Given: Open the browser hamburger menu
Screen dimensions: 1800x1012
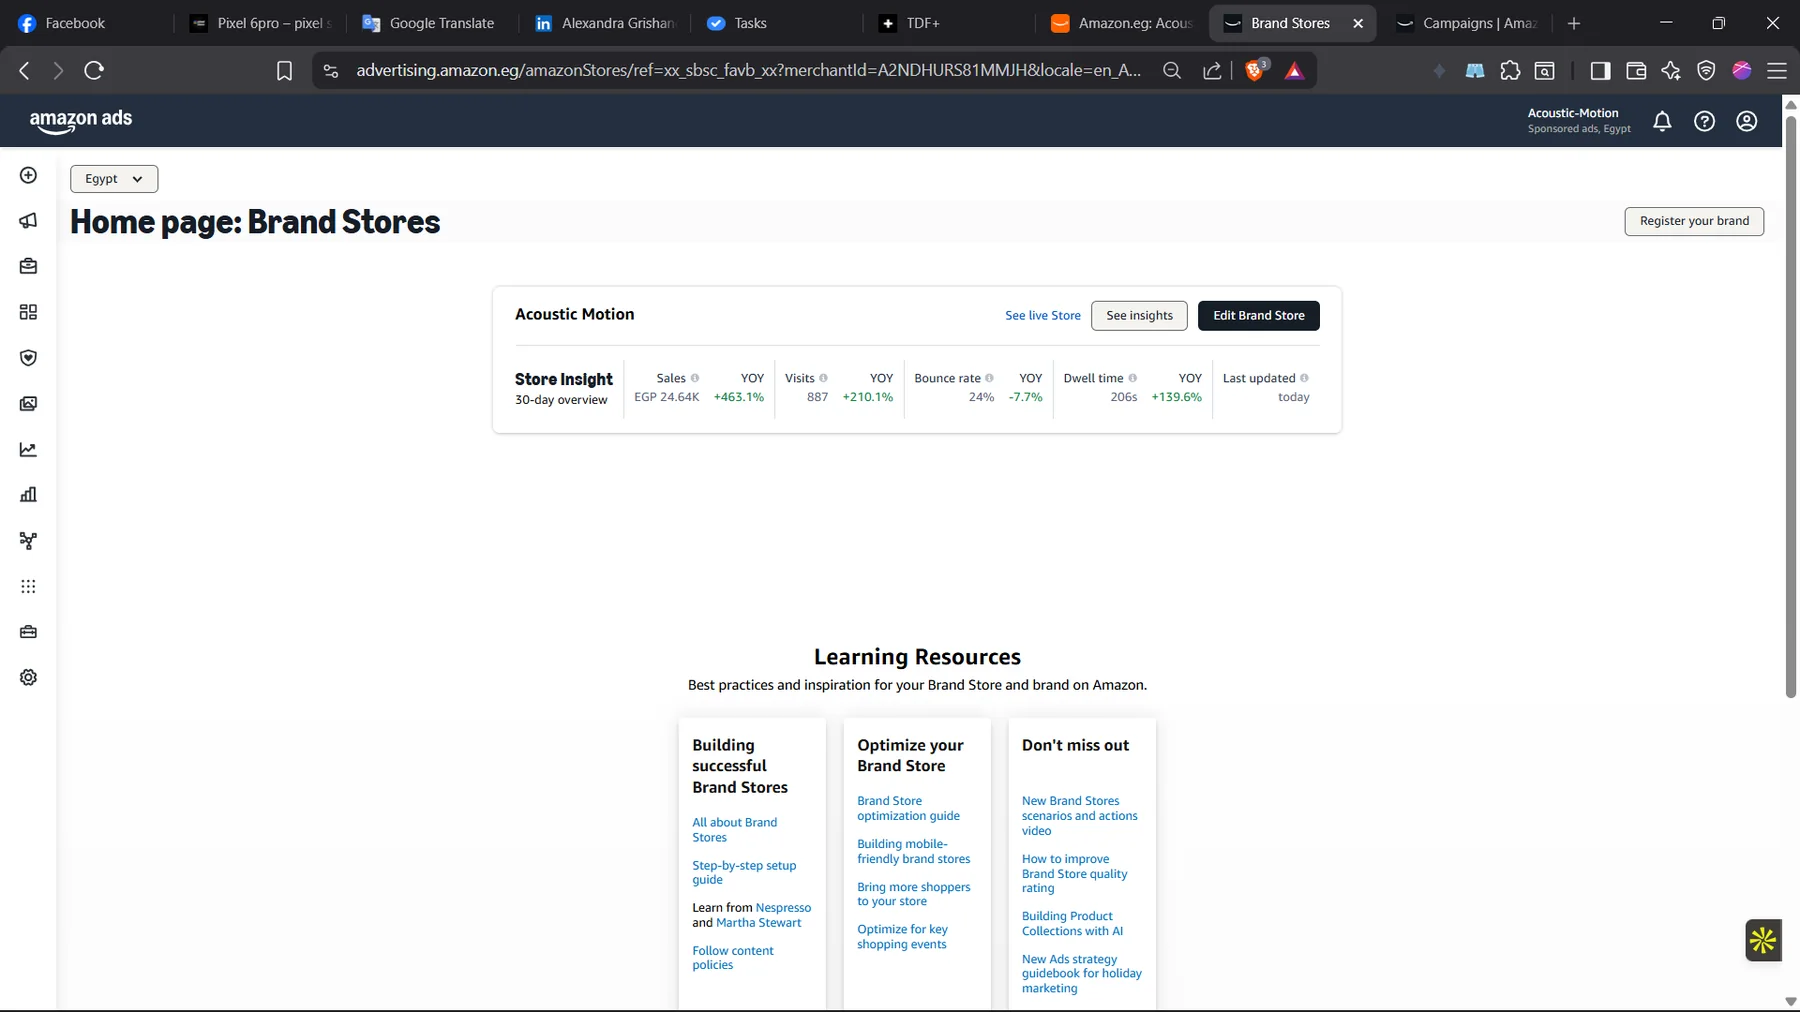Looking at the screenshot, I should coord(1776,71).
